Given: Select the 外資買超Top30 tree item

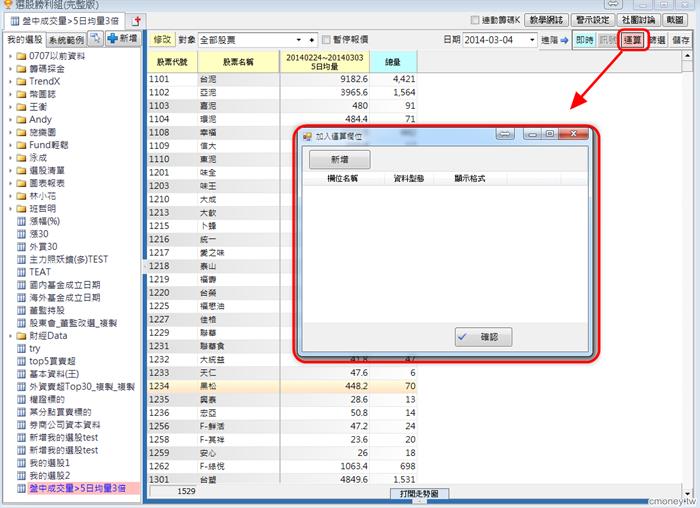Looking at the screenshot, I should (82, 387).
